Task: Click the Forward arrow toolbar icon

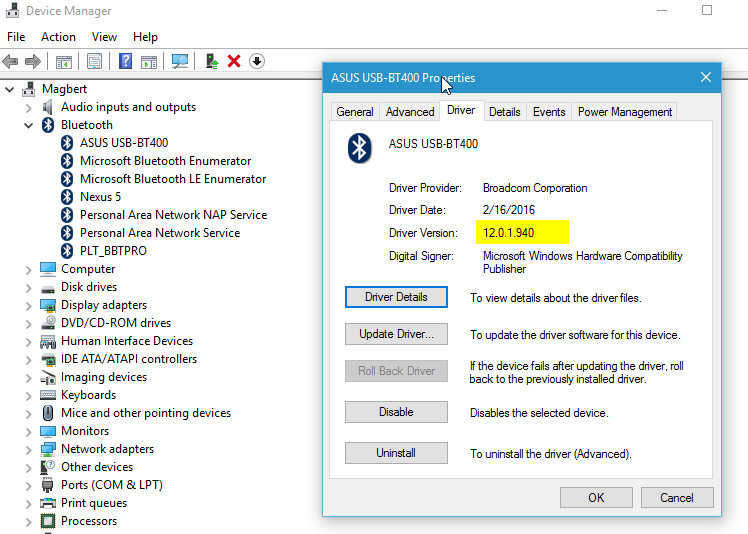Action: click(x=32, y=61)
